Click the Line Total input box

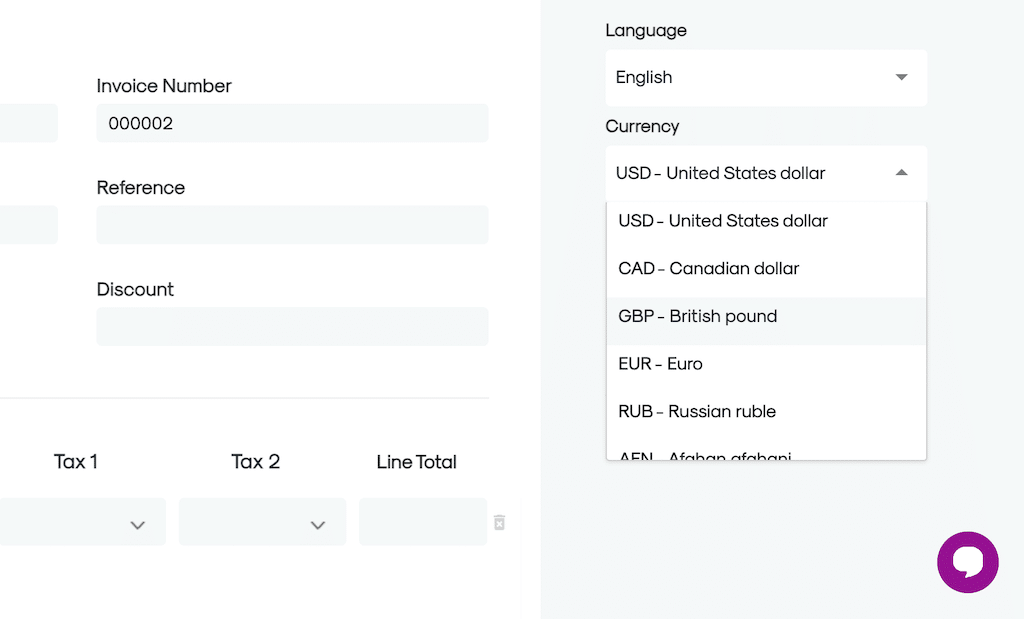click(422, 522)
